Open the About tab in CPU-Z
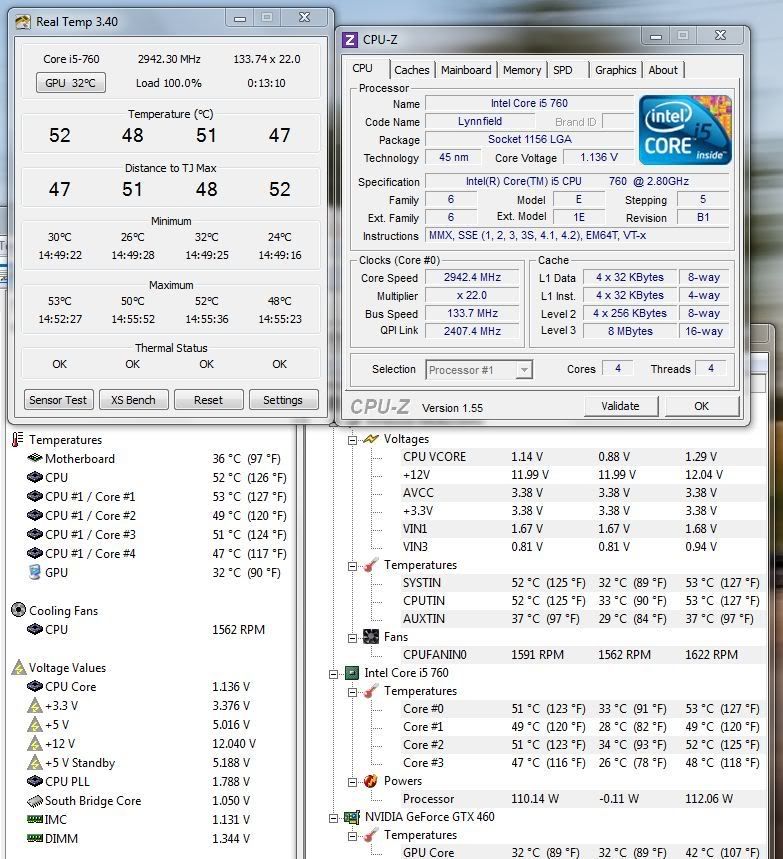The width and height of the screenshot is (783, 859). 663,70
